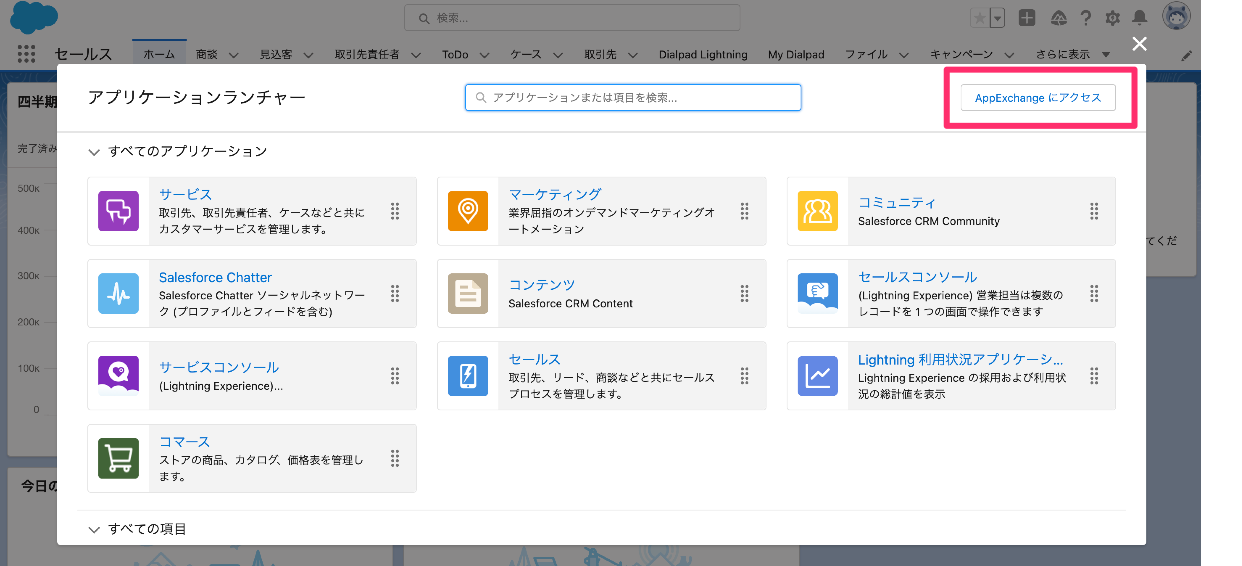The height and width of the screenshot is (566, 1242).
Task: Open the キャンペーン tab dropdown chevron
Action: click(x=1010, y=55)
